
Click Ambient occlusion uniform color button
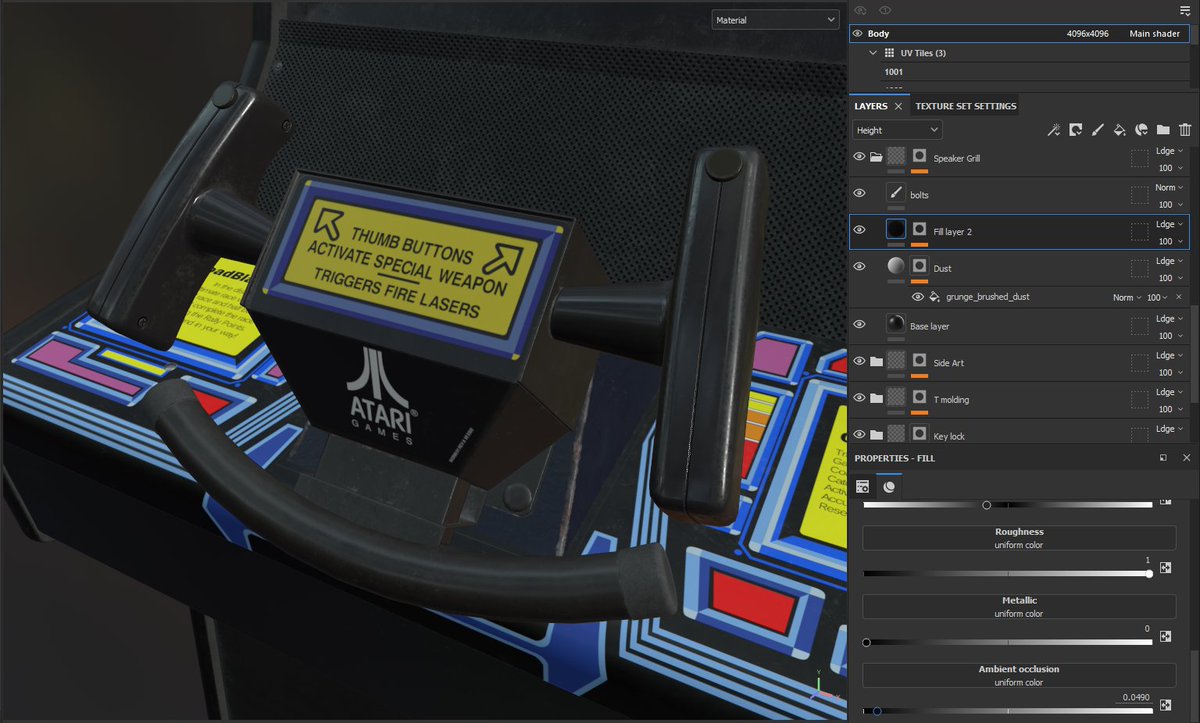coord(1019,675)
